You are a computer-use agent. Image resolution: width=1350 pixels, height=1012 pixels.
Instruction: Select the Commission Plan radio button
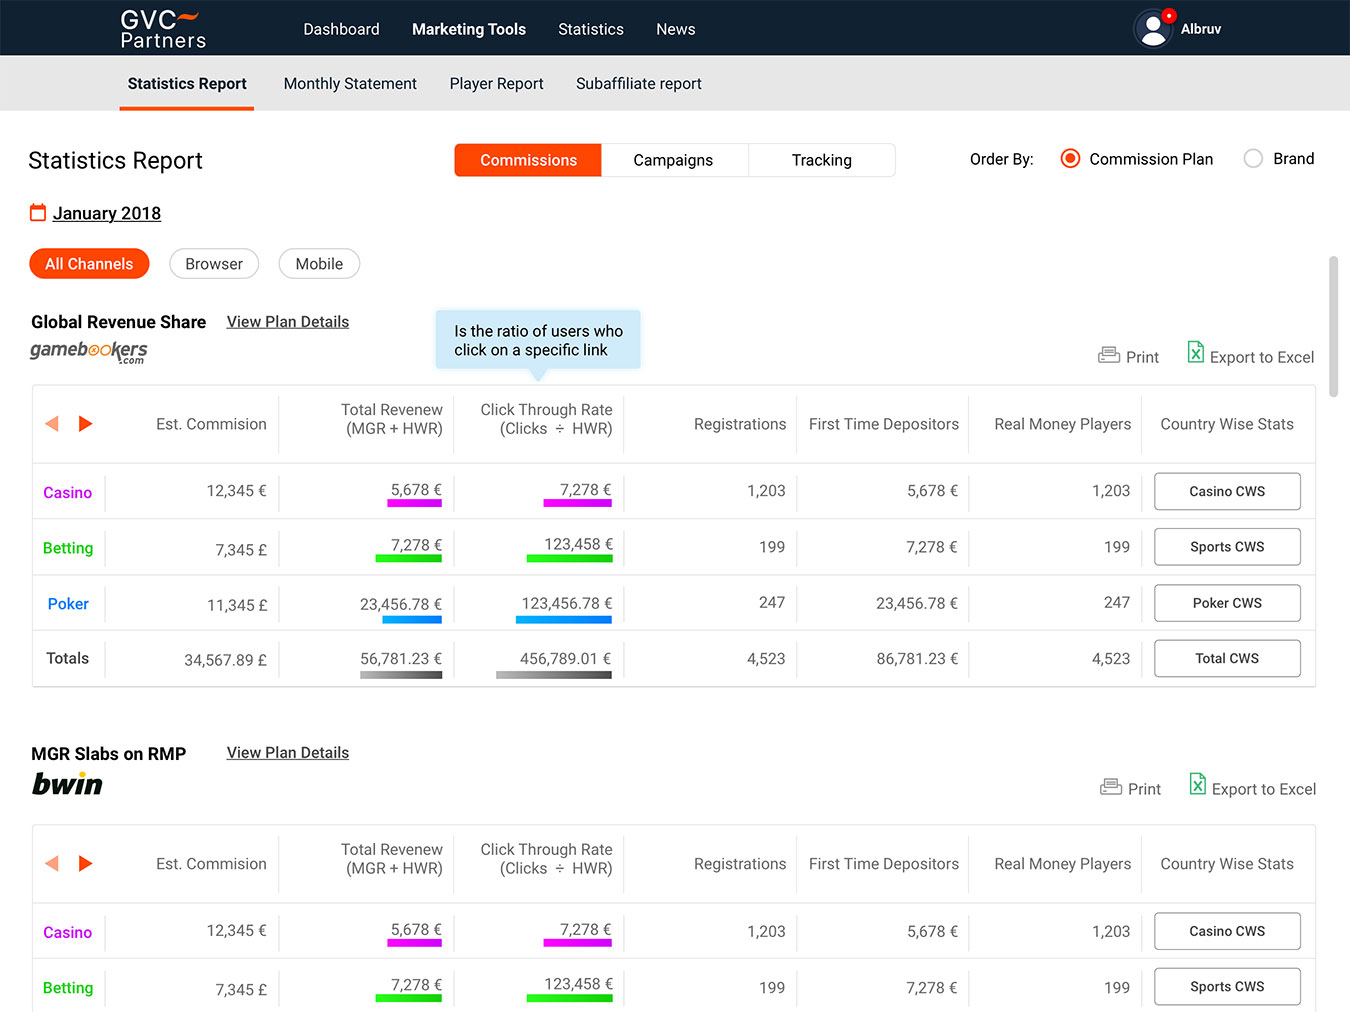(1070, 159)
